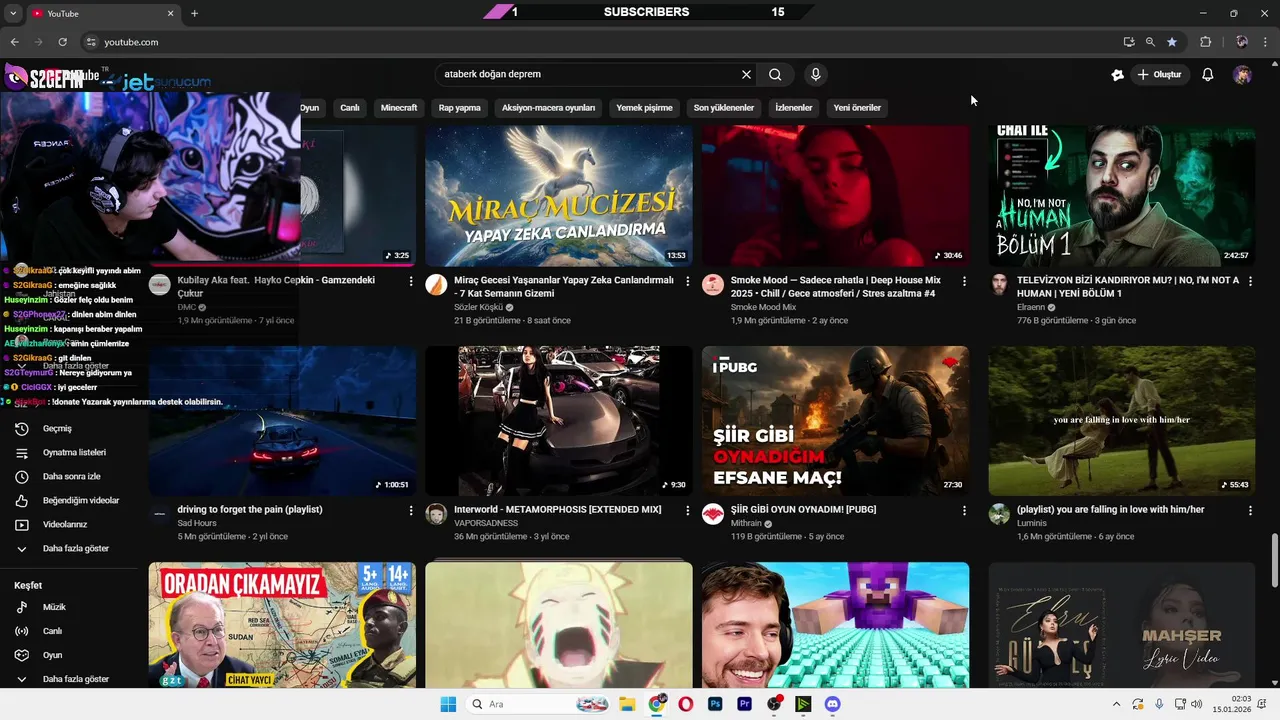The height and width of the screenshot is (720, 1280).
Task: Open the PUBG Efsane Maç thumbnail
Action: click(835, 421)
